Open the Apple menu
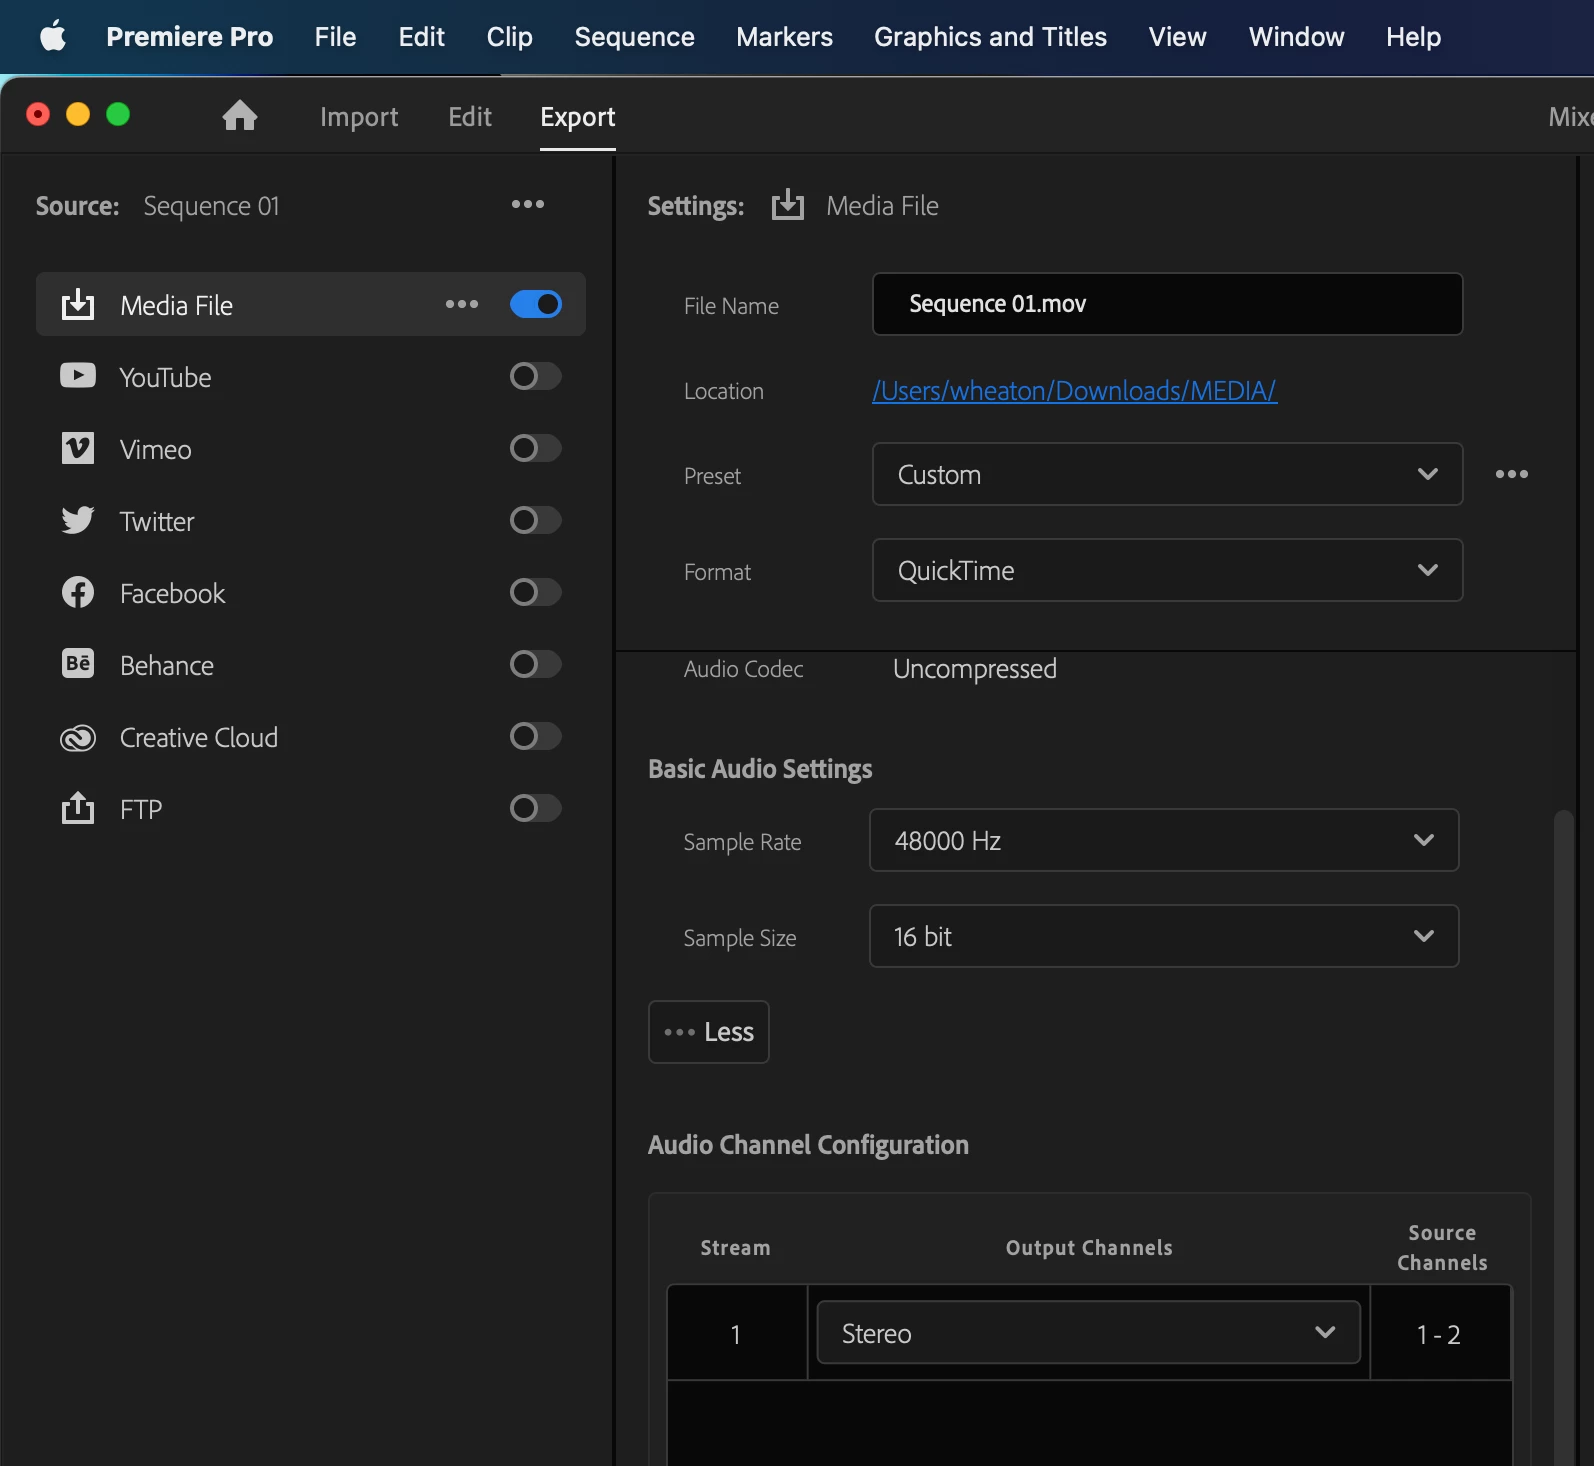This screenshot has width=1594, height=1466. pyautogui.click(x=53, y=37)
